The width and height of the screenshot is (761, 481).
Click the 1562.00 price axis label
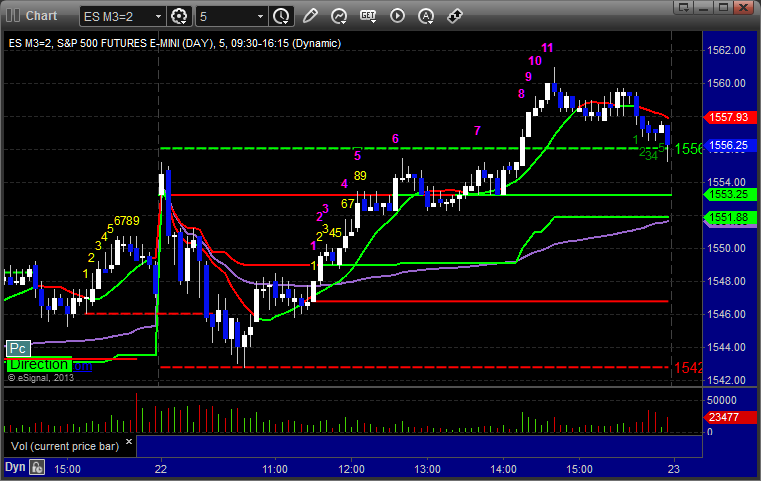click(x=726, y=50)
